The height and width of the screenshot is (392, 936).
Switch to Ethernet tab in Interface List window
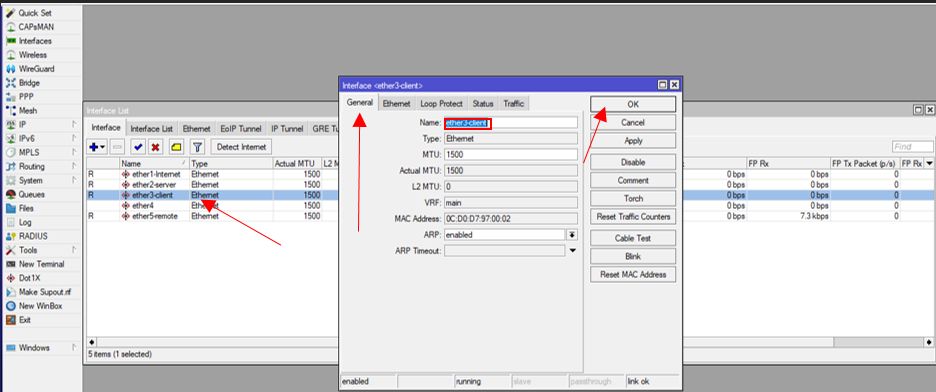196,128
